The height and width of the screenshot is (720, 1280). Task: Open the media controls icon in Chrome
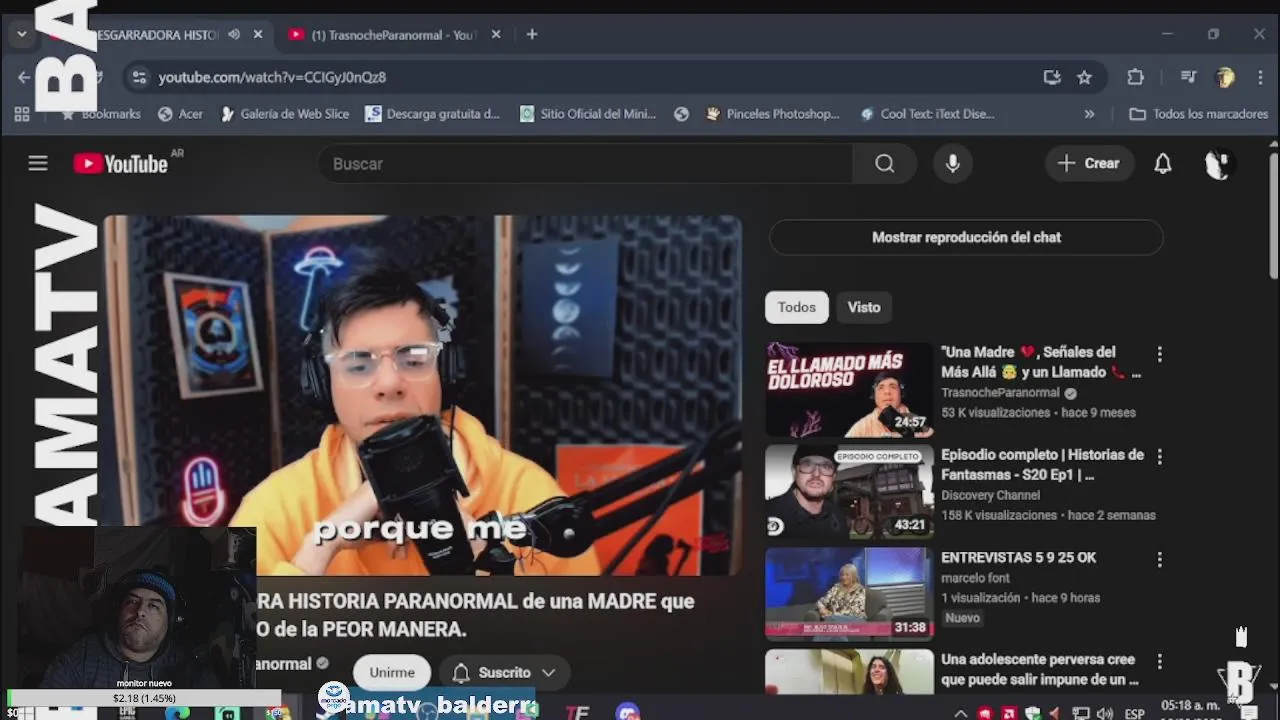[x=1188, y=77]
